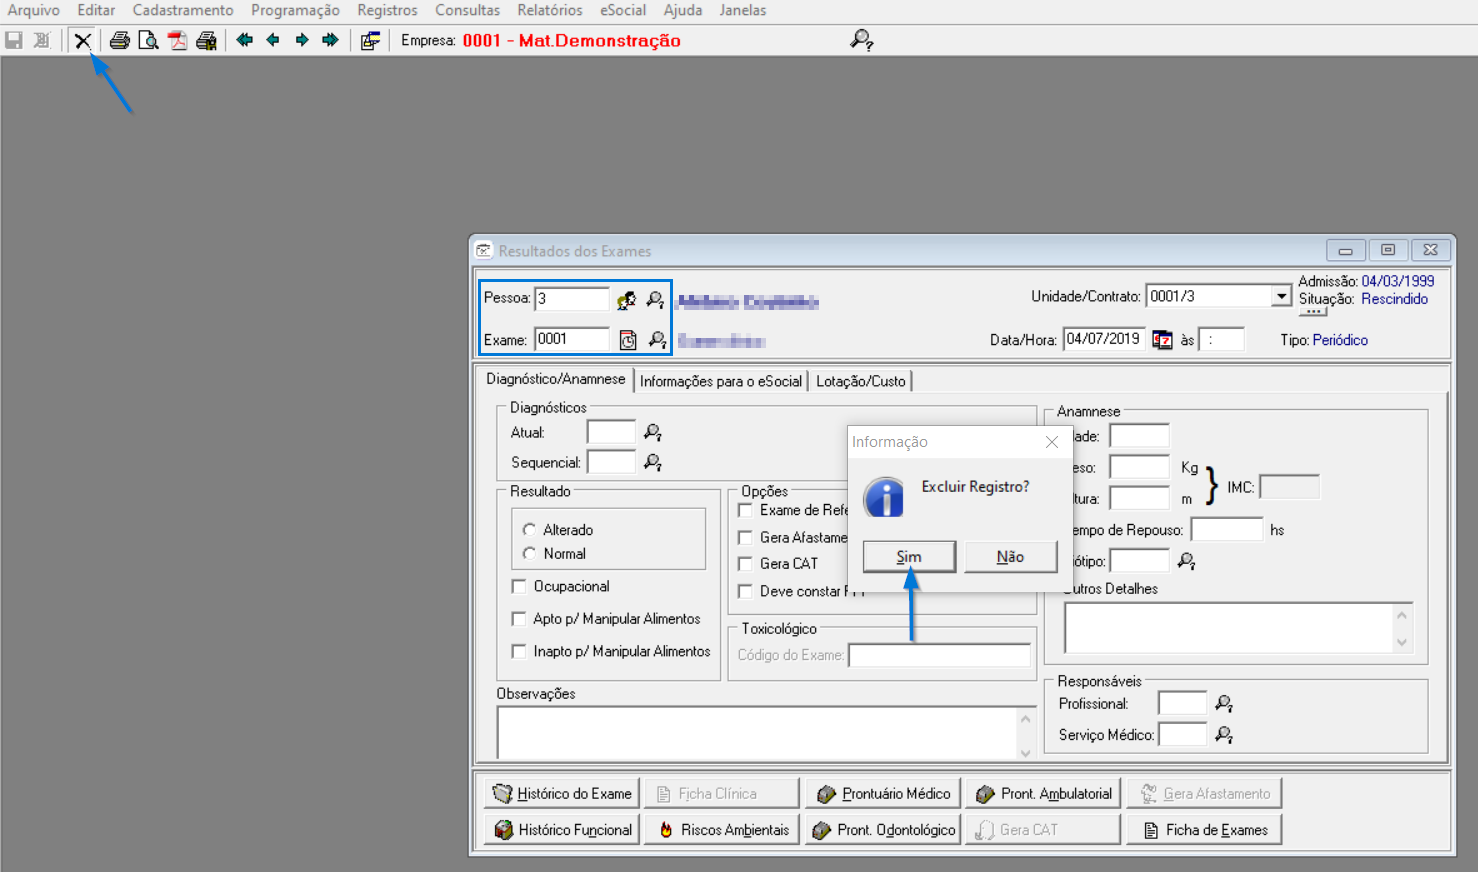The image size is (1478, 872).
Task: Switch to the Lotação/Custo tab
Action: click(860, 381)
